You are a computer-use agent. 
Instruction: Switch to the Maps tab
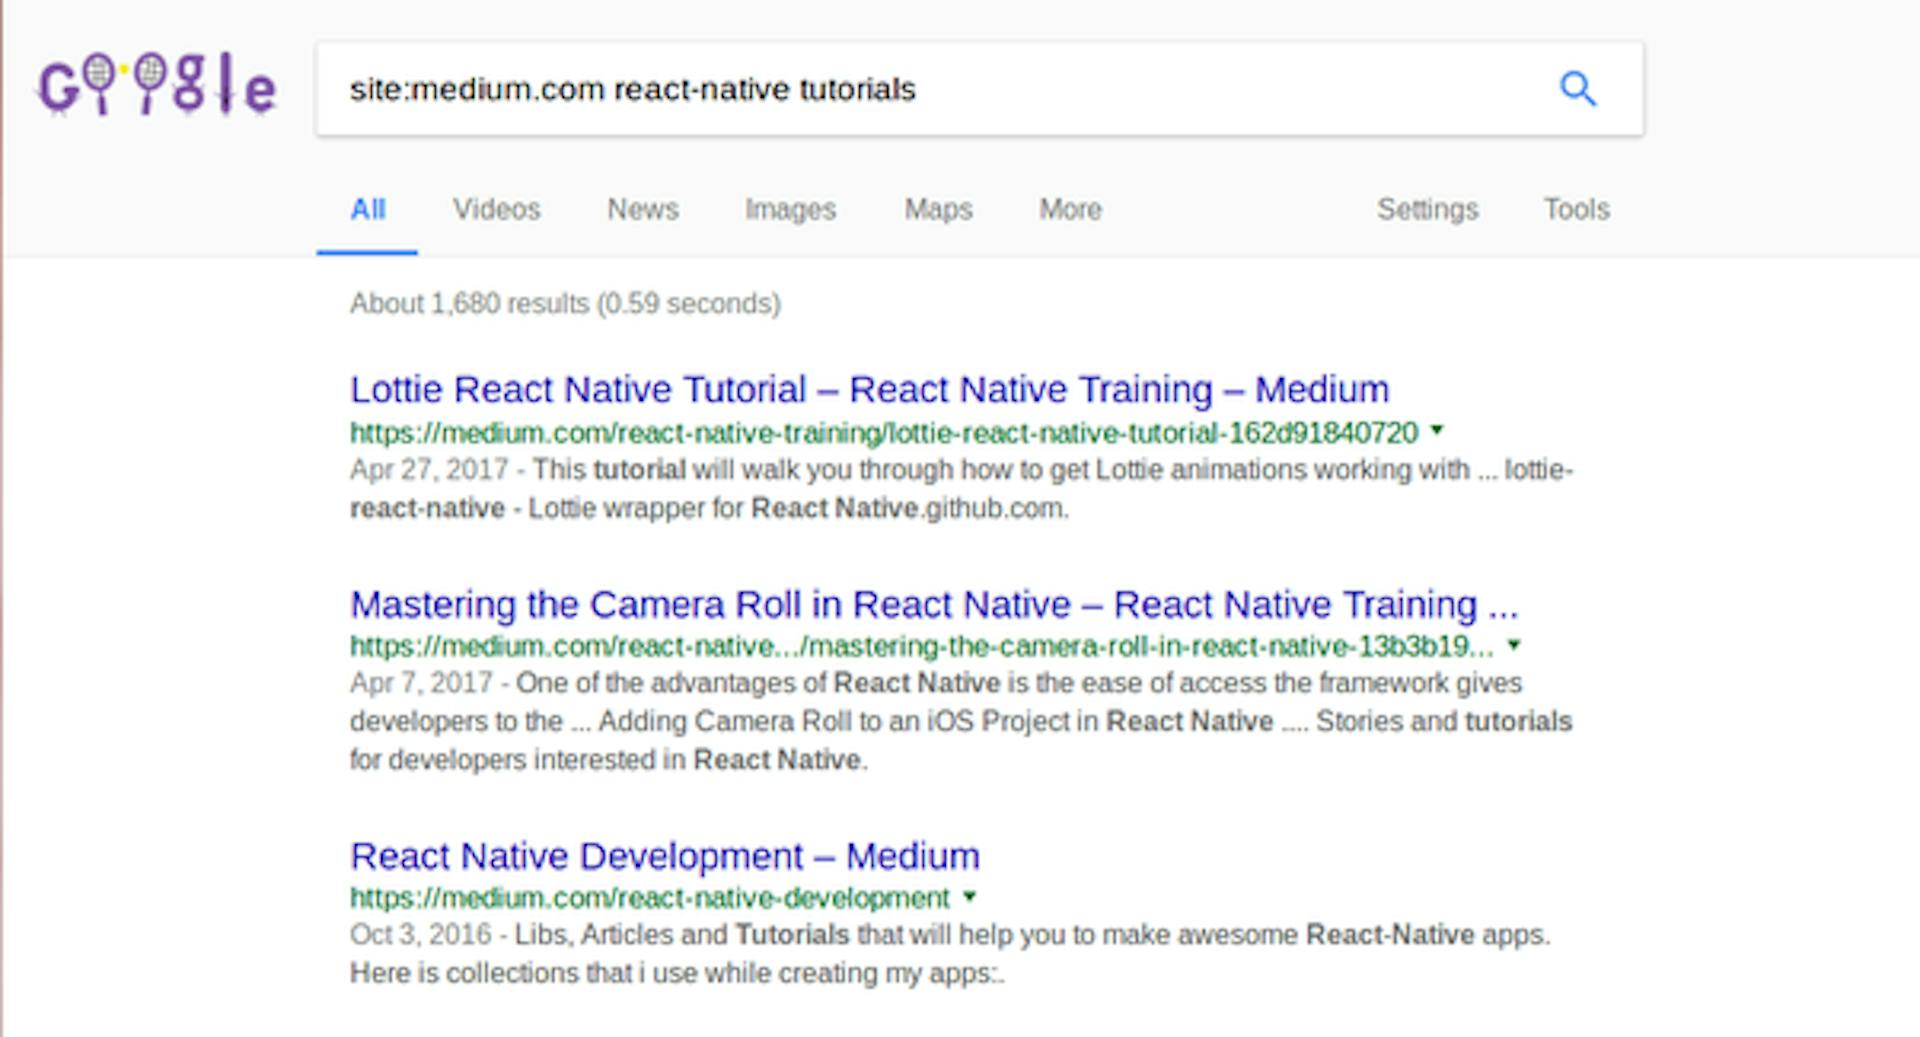coord(938,209)
